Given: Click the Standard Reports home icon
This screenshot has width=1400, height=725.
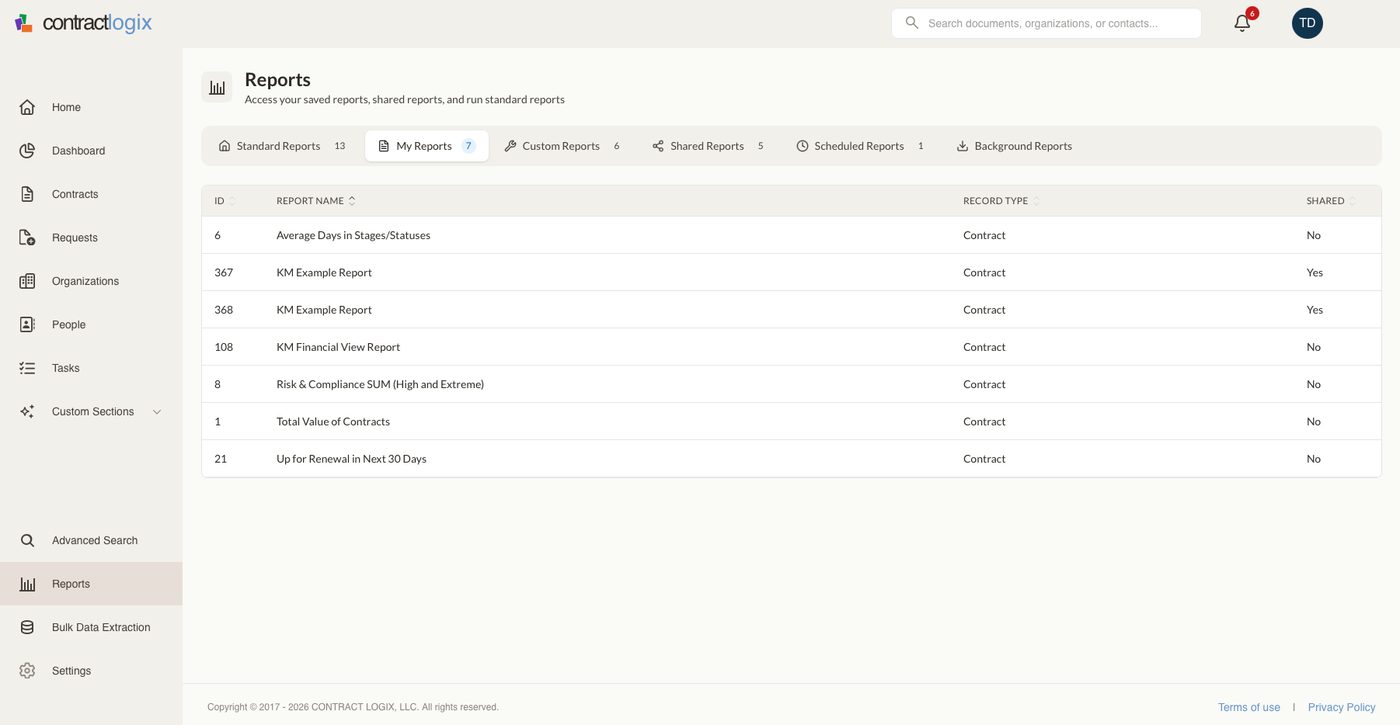Looking at the screenshot, I should click(x=224, y=146).
